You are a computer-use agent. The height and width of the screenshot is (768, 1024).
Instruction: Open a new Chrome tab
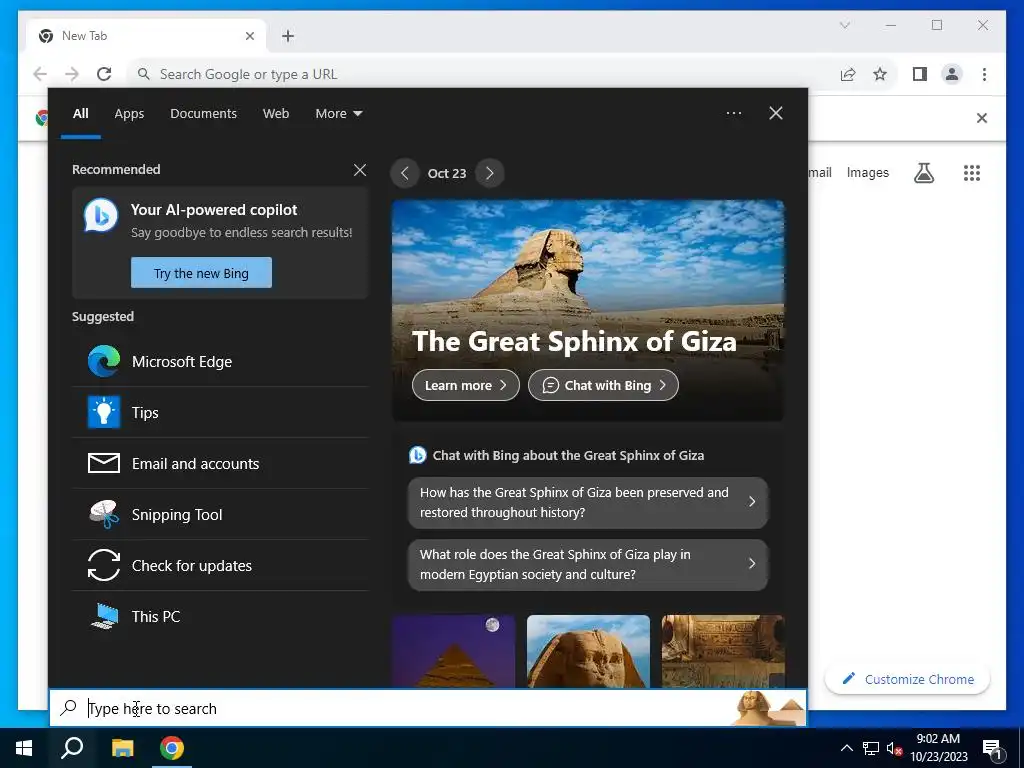[288, 36]
